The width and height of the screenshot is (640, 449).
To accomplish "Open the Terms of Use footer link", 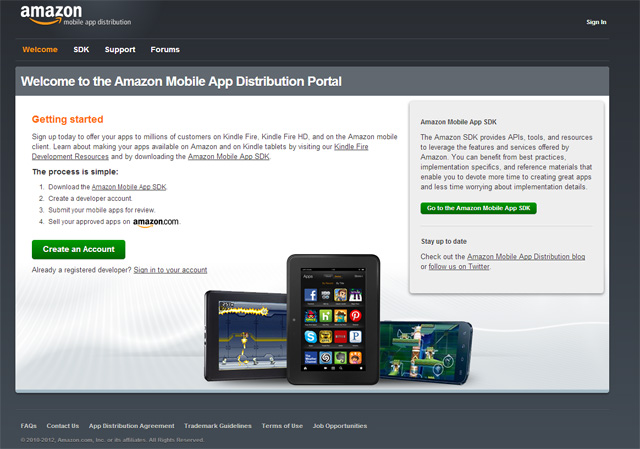I will [x=282, y=426].
